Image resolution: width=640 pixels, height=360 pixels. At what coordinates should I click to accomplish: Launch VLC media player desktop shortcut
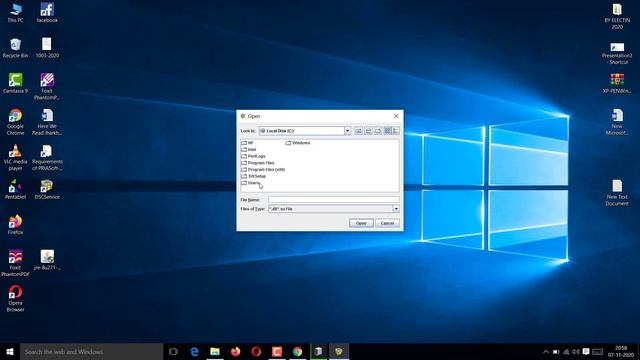16,157
